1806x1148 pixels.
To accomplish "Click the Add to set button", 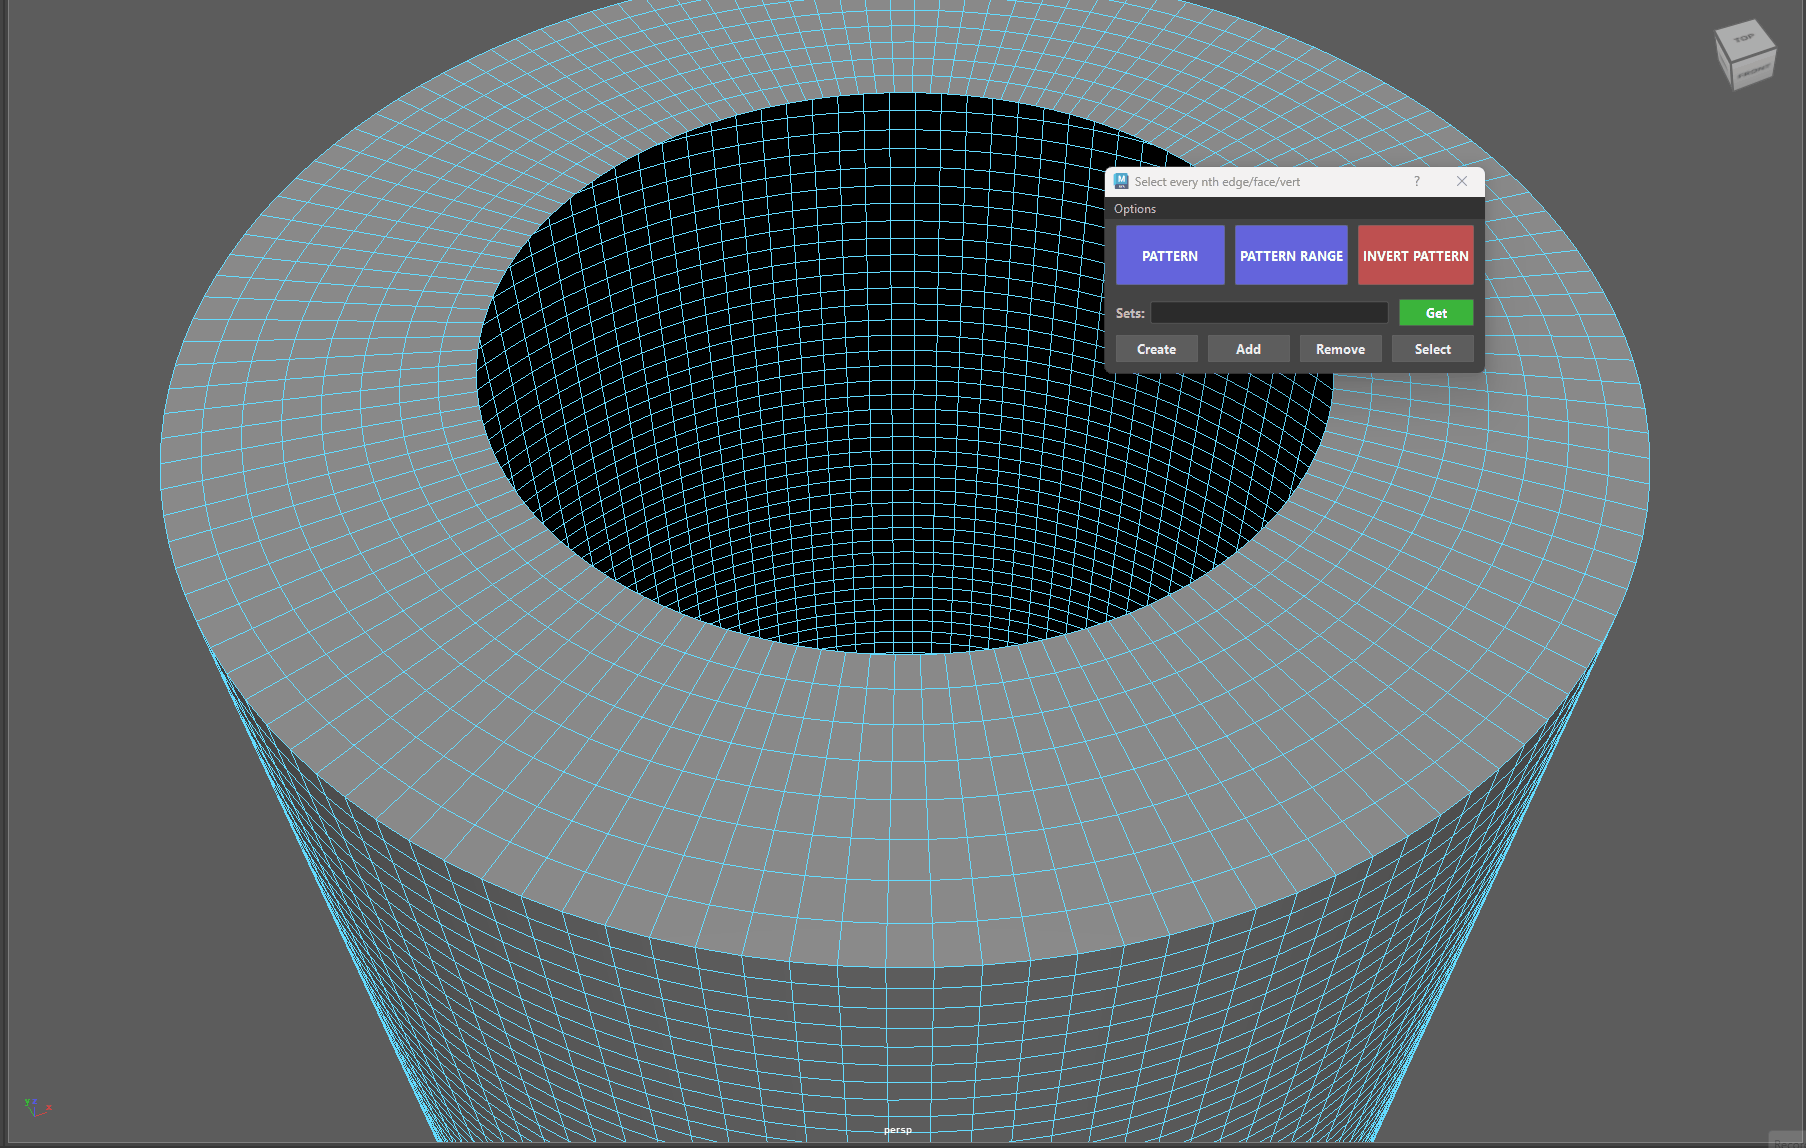I will pyautogui.click(x=1248, y=349).
